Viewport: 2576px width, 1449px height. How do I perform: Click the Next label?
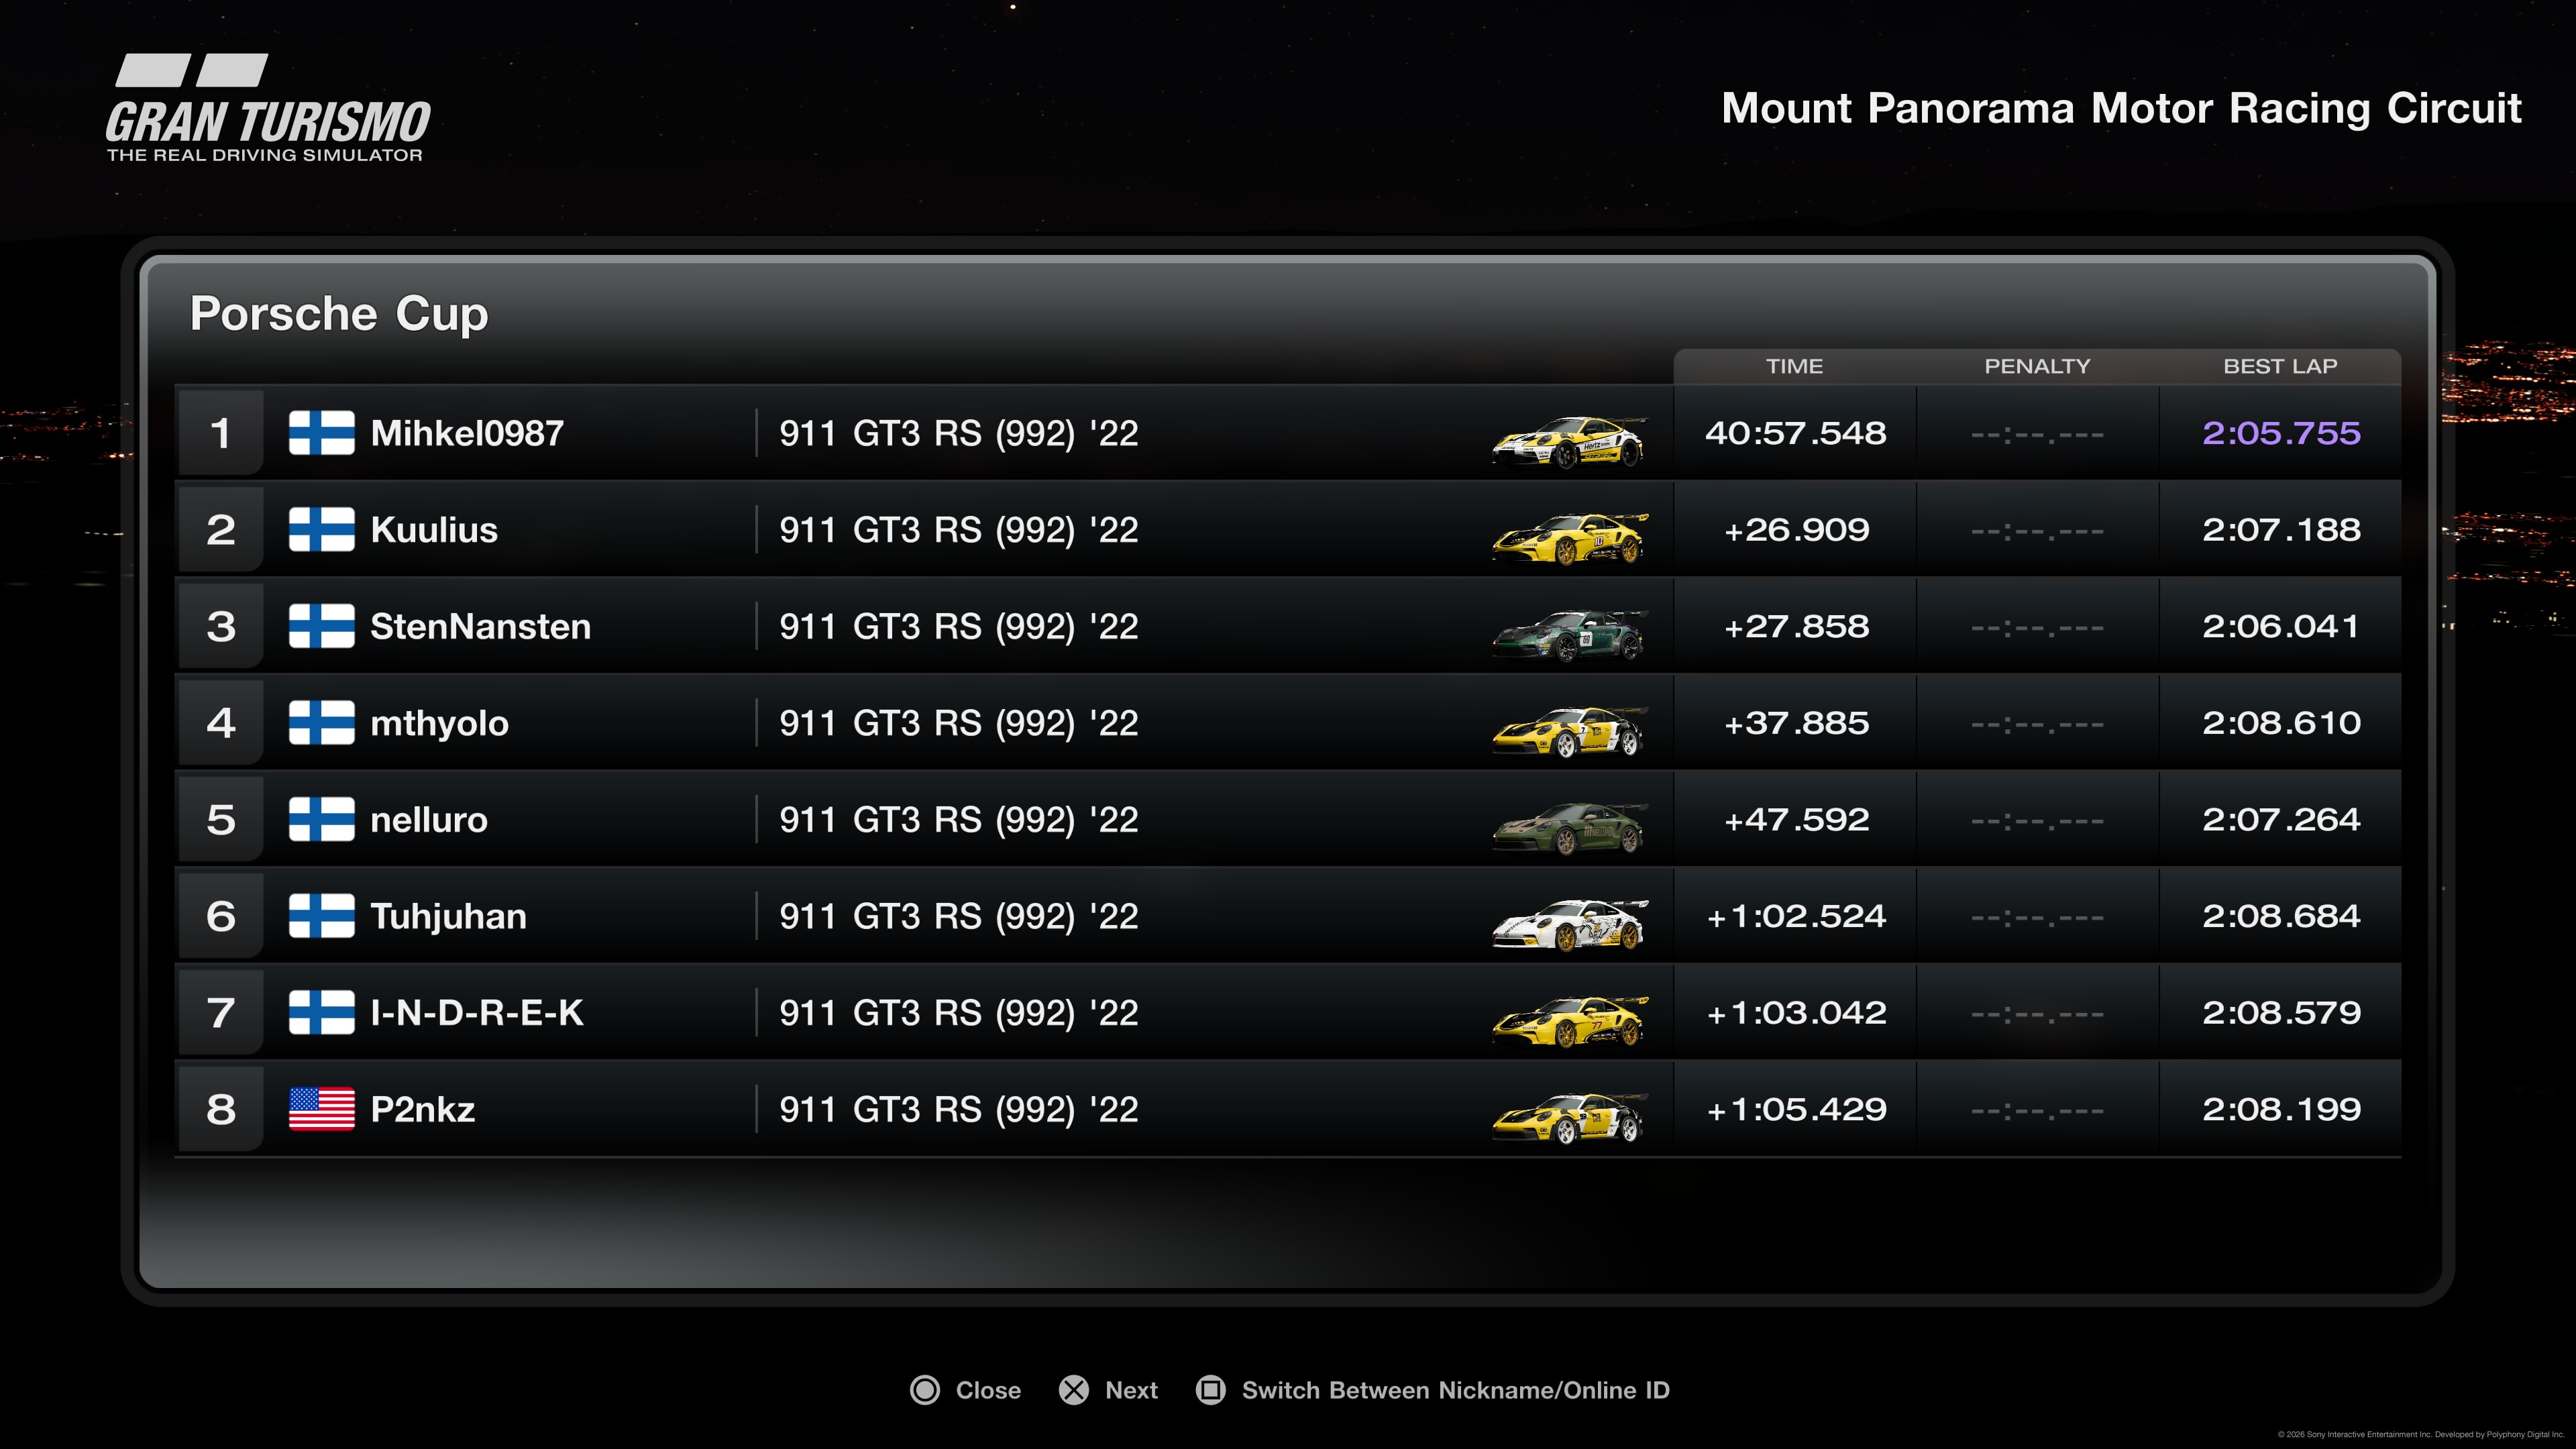[1131, 1390]
